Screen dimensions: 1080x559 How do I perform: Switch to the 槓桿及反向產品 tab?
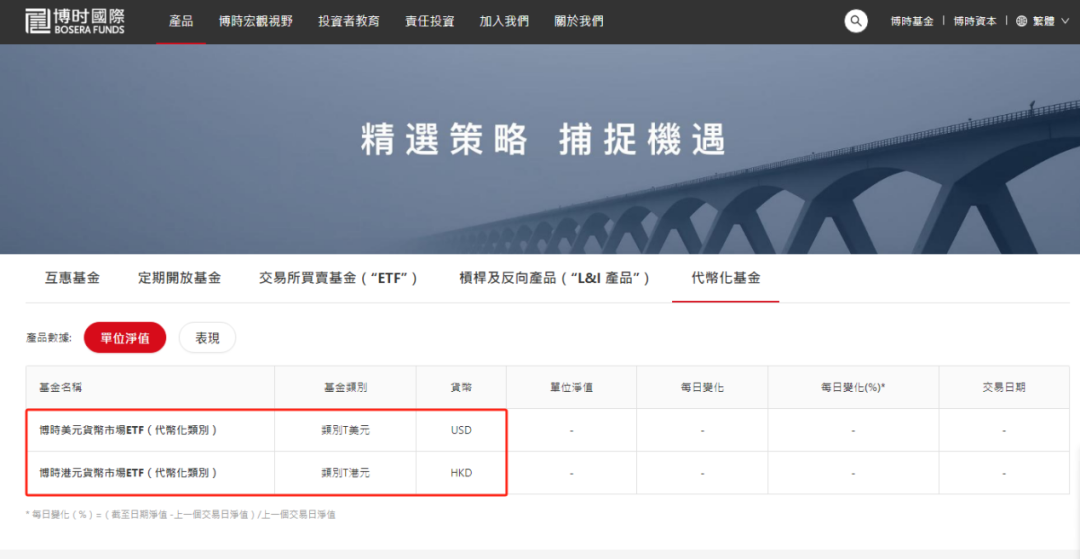(554, 278)
